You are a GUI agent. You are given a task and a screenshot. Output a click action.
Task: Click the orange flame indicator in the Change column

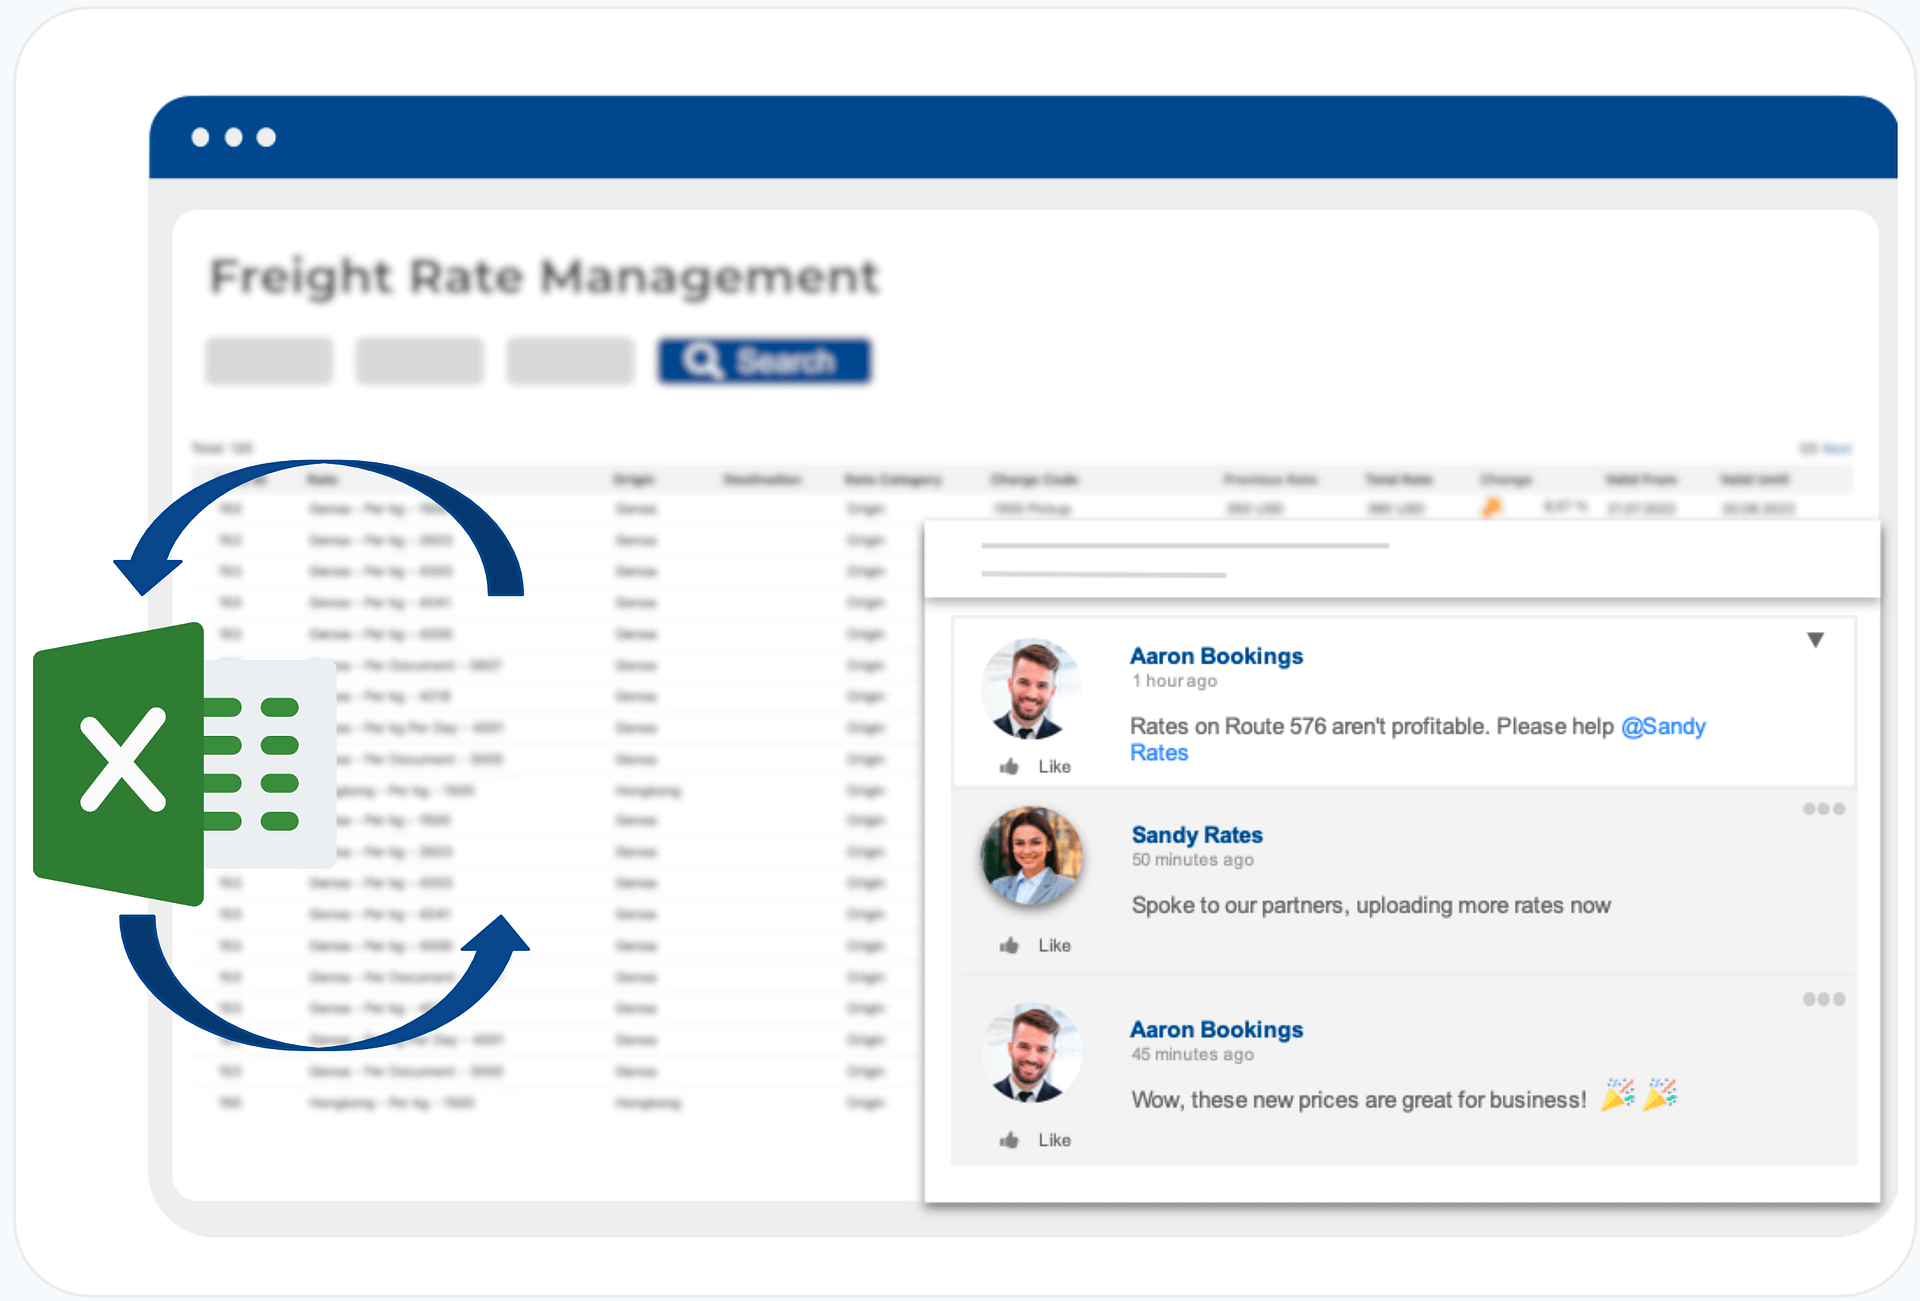1492,507
